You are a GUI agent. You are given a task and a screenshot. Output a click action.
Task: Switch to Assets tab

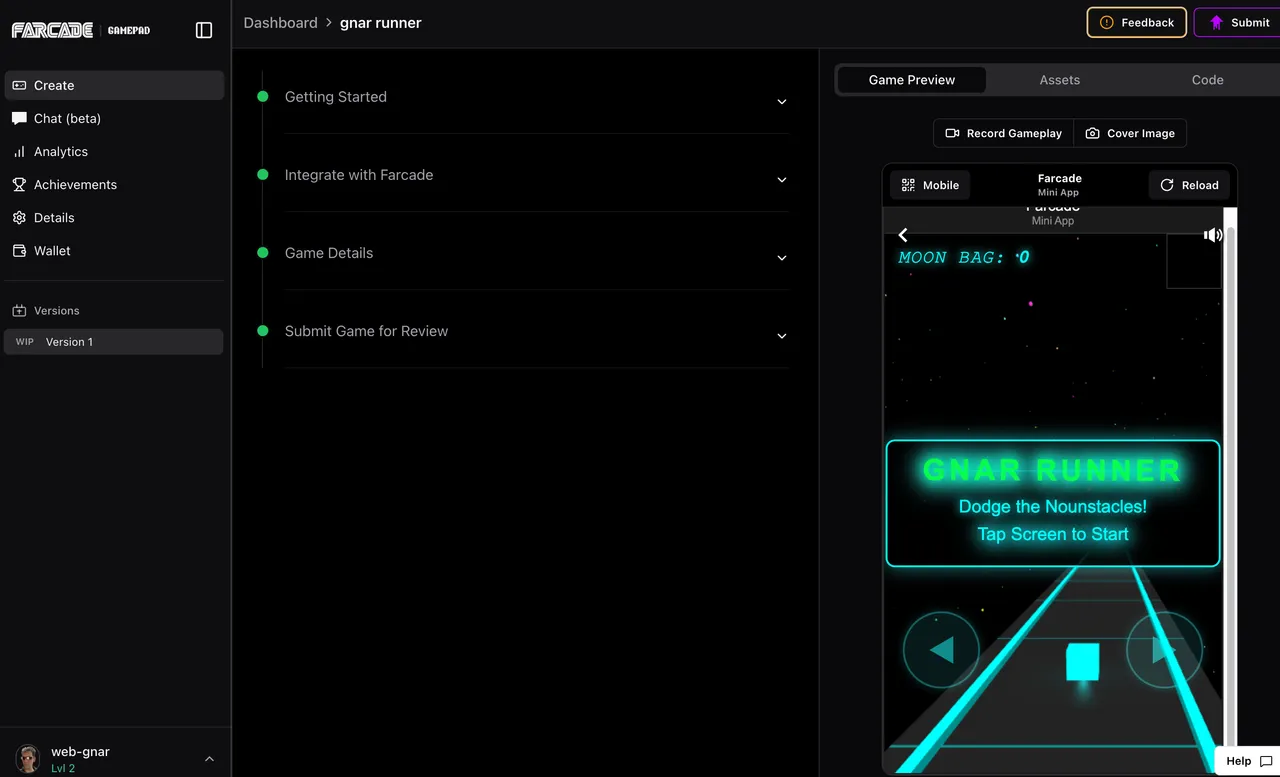(x=1060, y=80)
